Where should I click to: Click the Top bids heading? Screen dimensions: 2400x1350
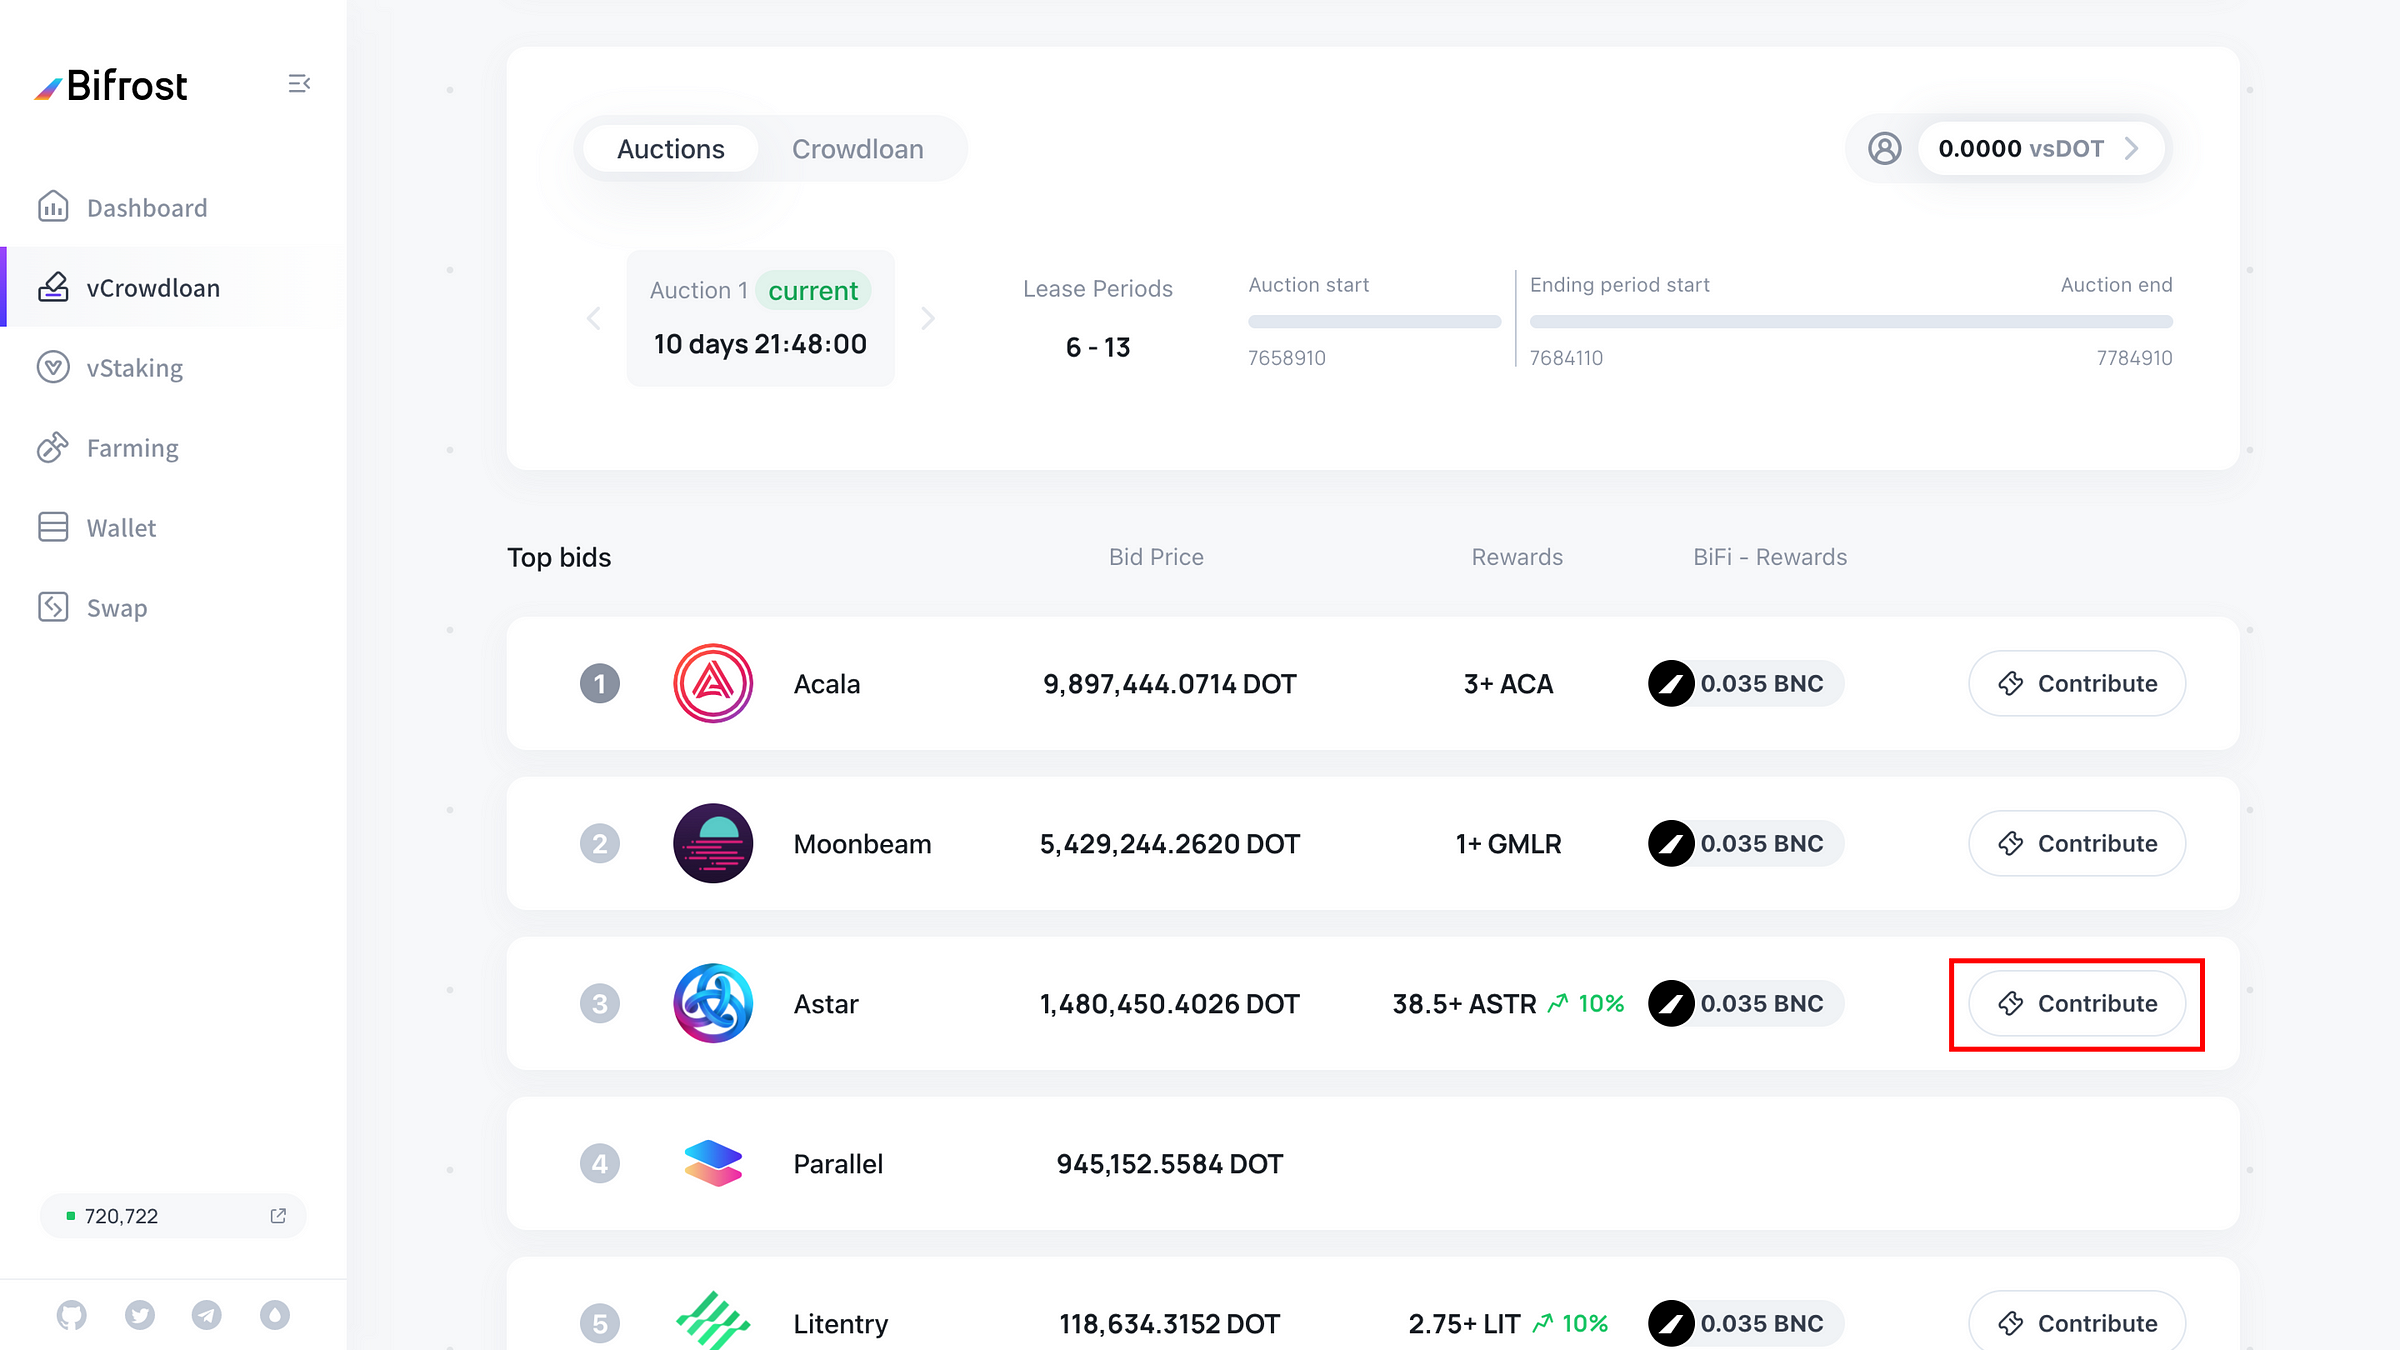tap(559, 557)
